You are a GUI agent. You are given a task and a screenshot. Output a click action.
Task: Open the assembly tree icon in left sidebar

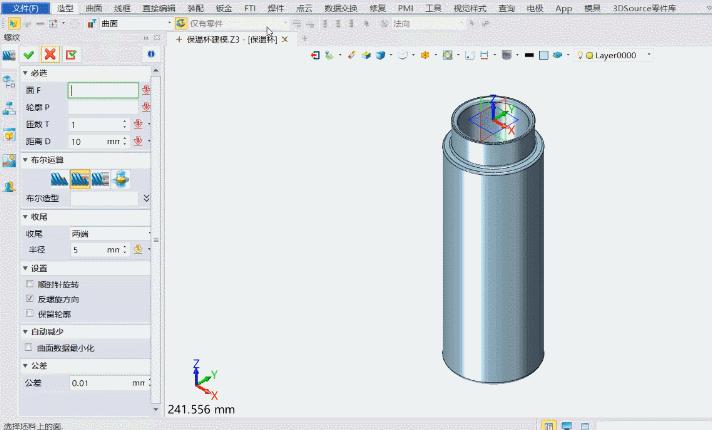coord(9,109)
